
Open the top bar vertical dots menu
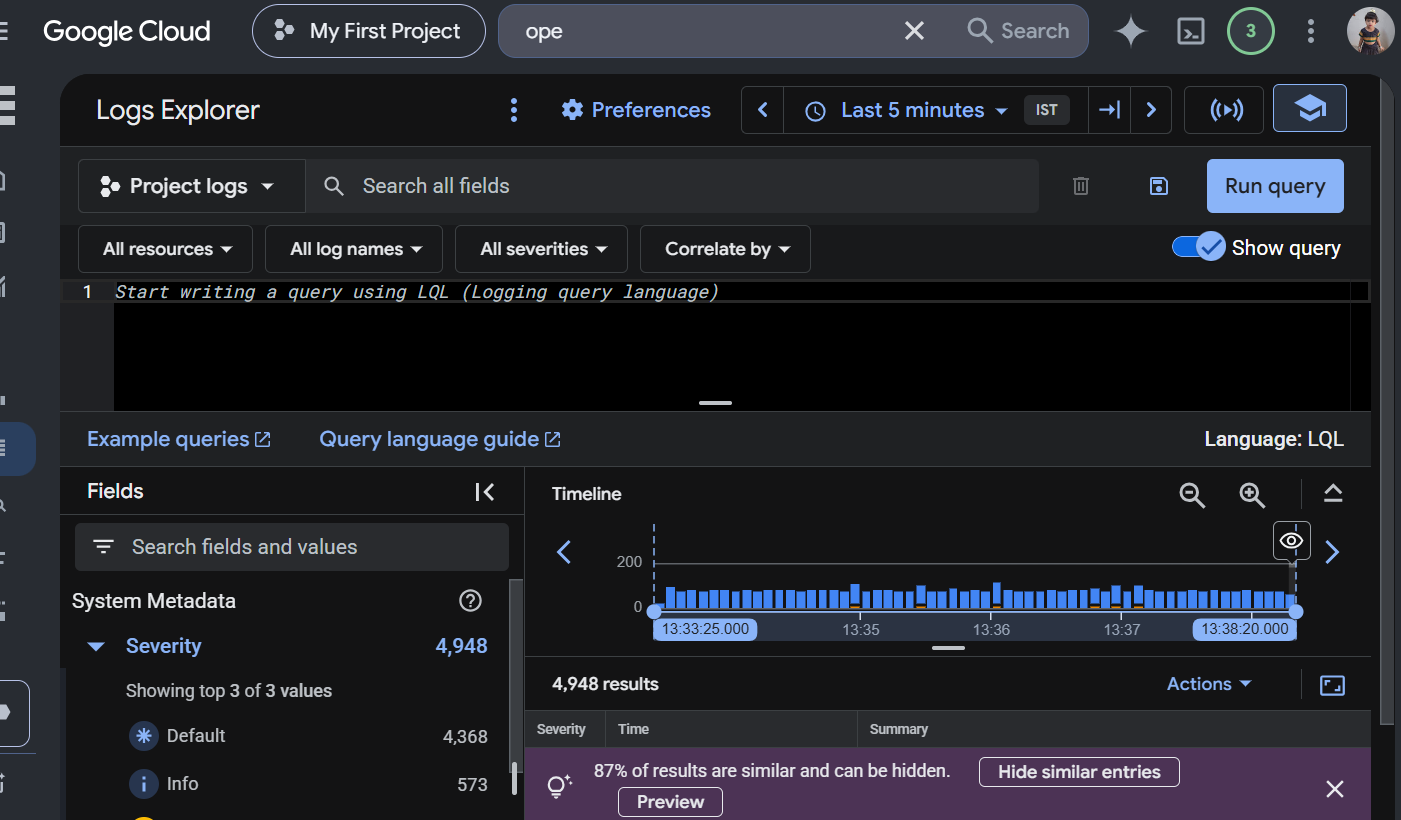coord(1311,31)
